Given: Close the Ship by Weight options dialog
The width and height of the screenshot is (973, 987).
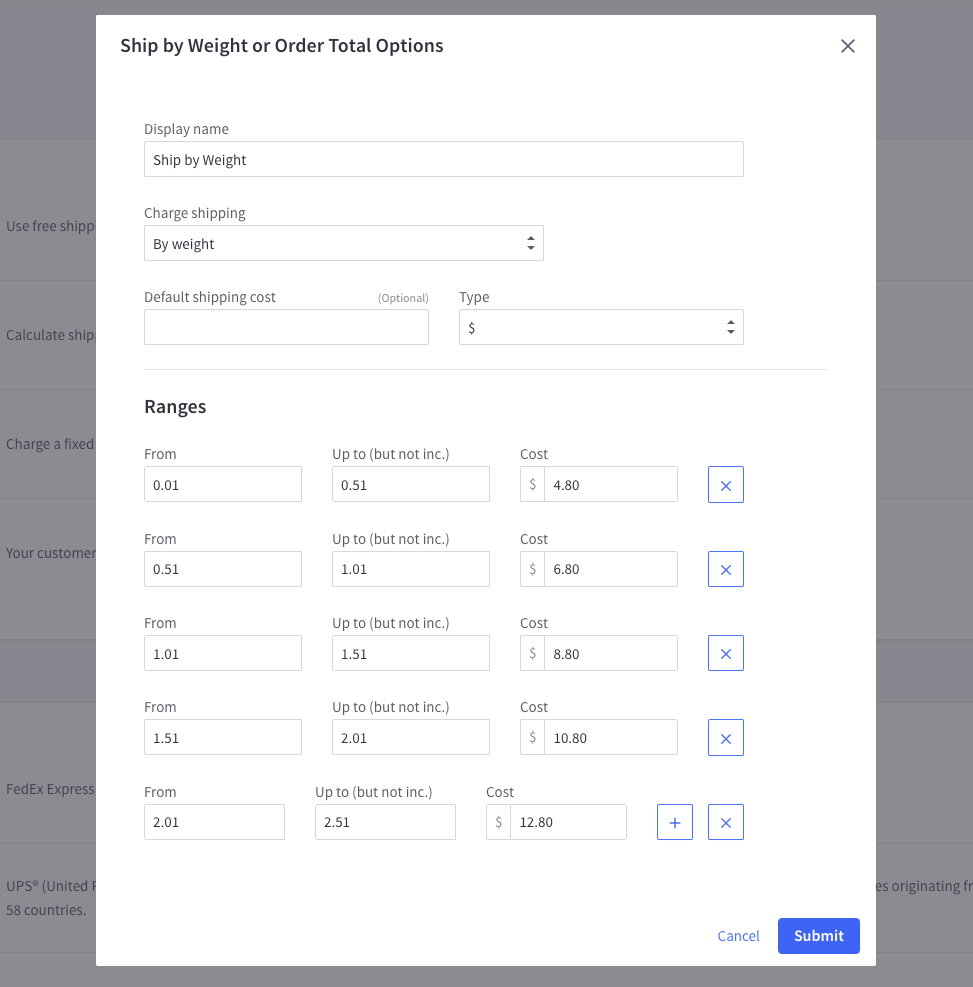Looking at the screenshot, I should (x=848, y=46).
